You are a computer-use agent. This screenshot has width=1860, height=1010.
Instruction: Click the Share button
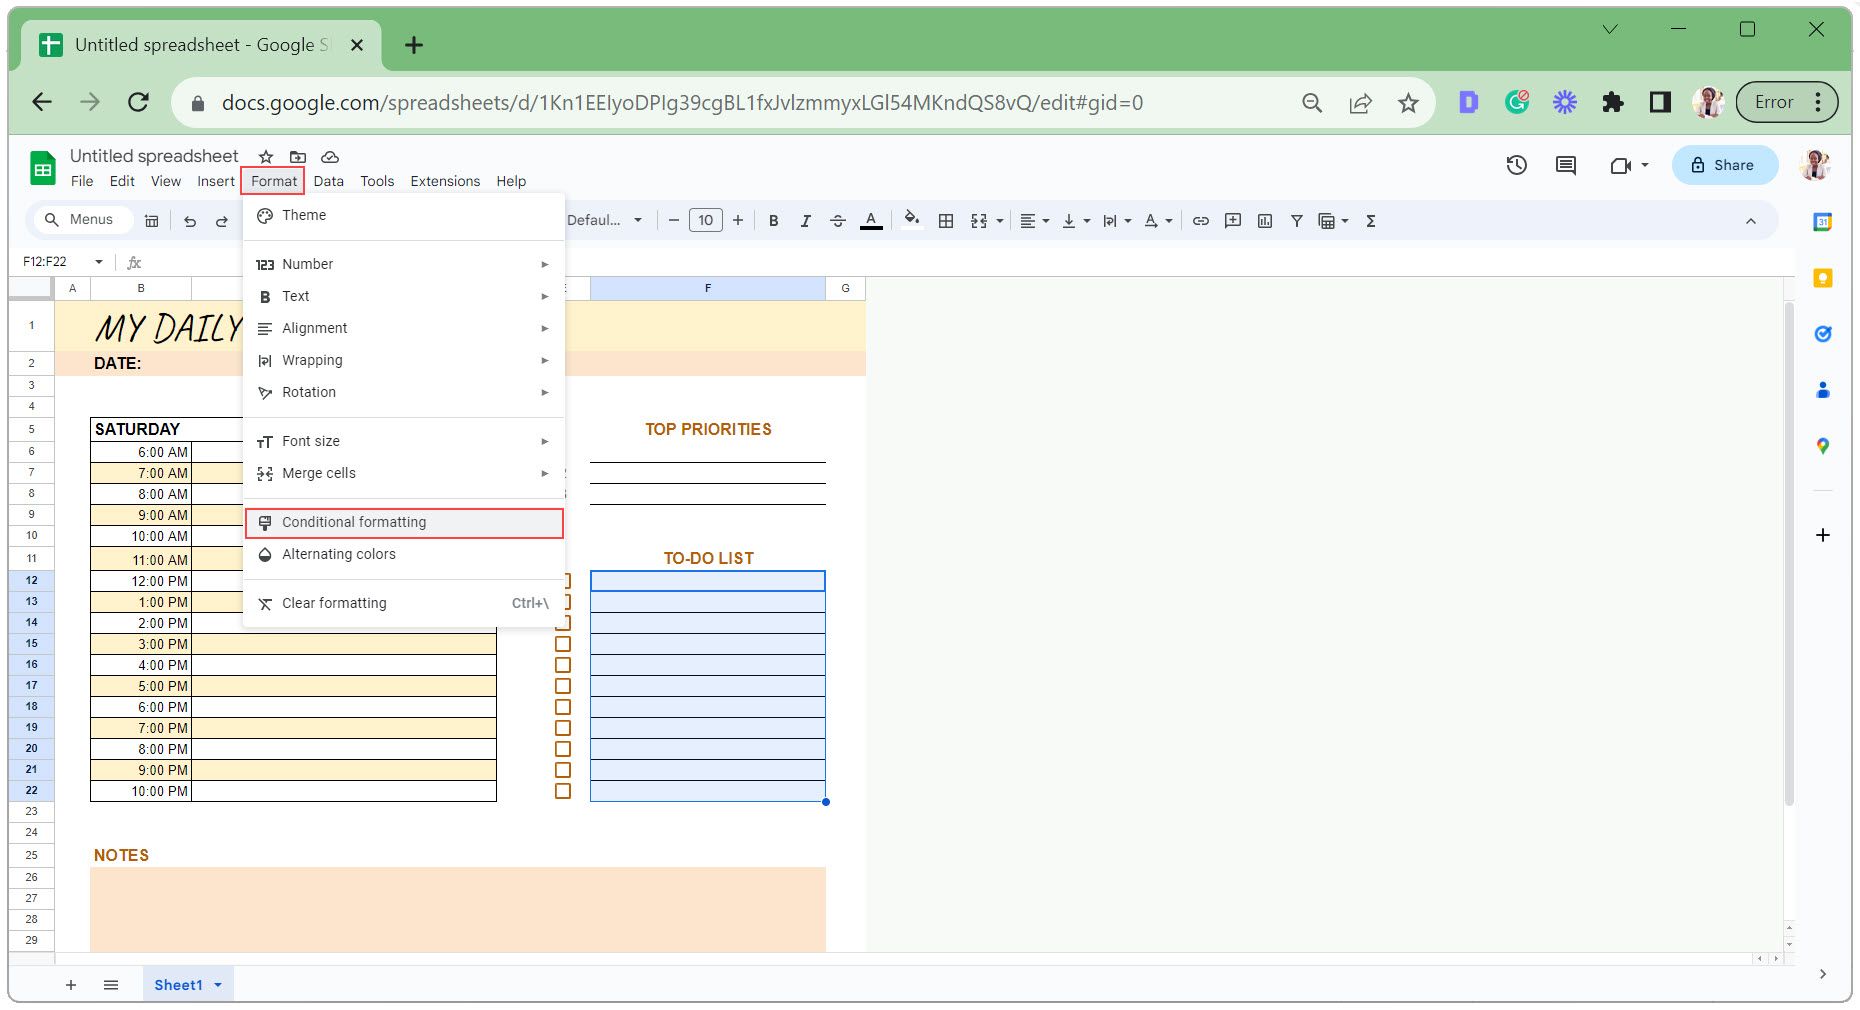(x=1724, y=165)
